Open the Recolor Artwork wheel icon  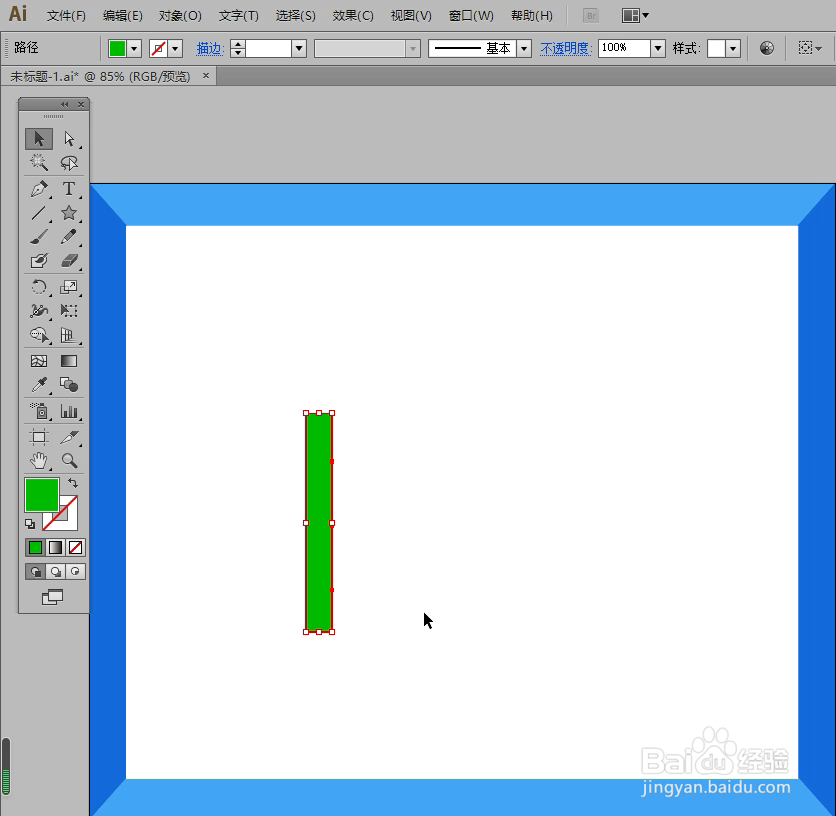767,49
